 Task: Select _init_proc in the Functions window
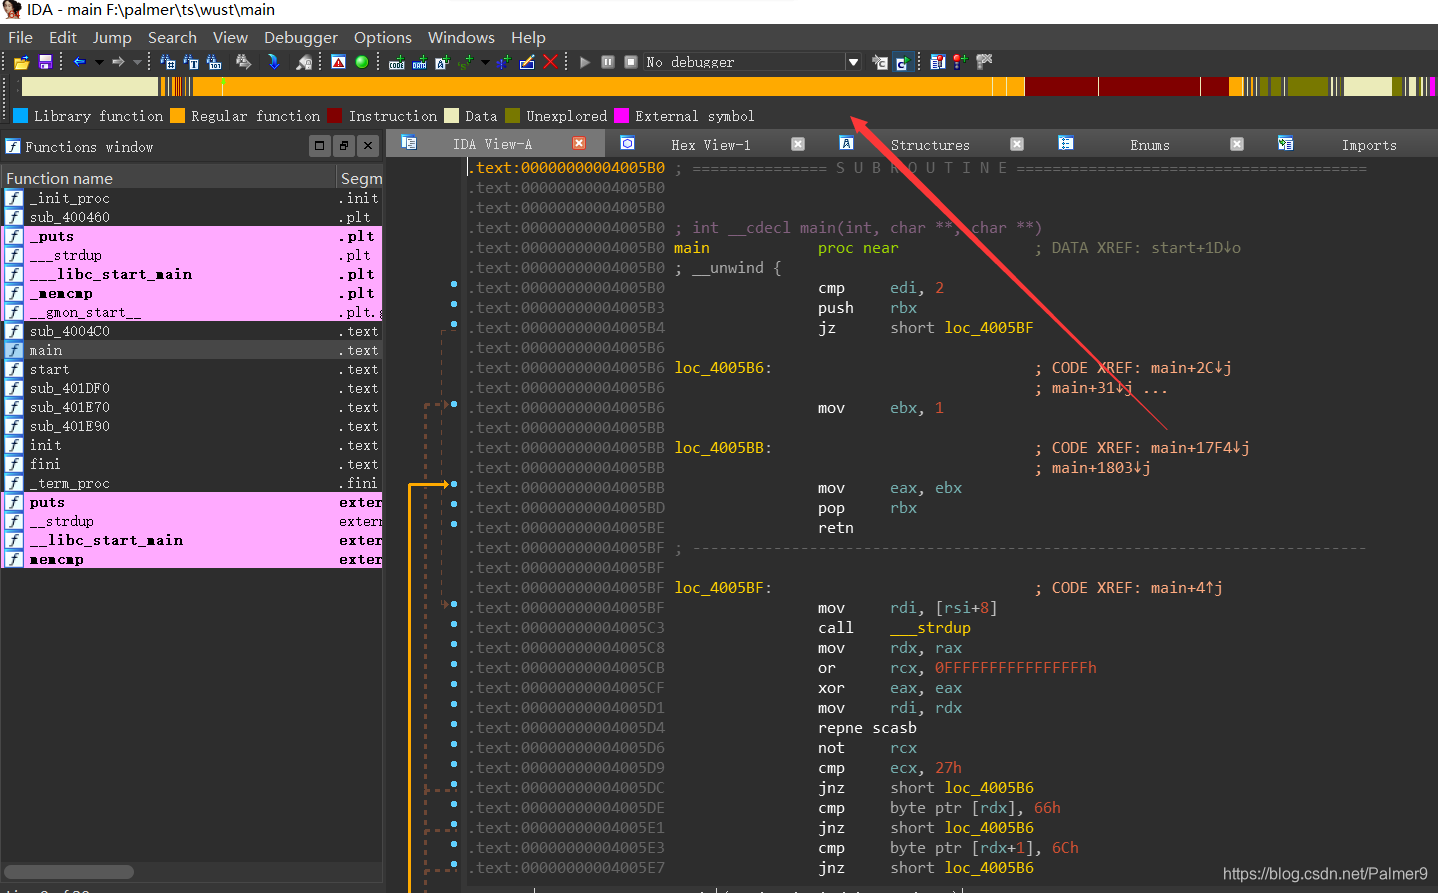191,198
